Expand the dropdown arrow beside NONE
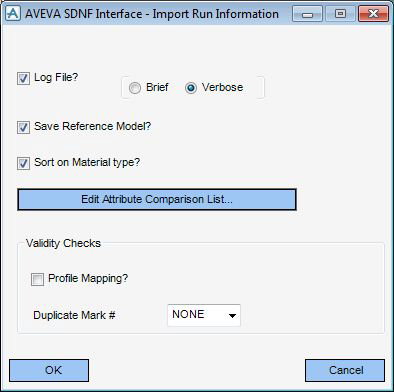Viewport: 394px width, 392px height. click(x=232, y=315)
